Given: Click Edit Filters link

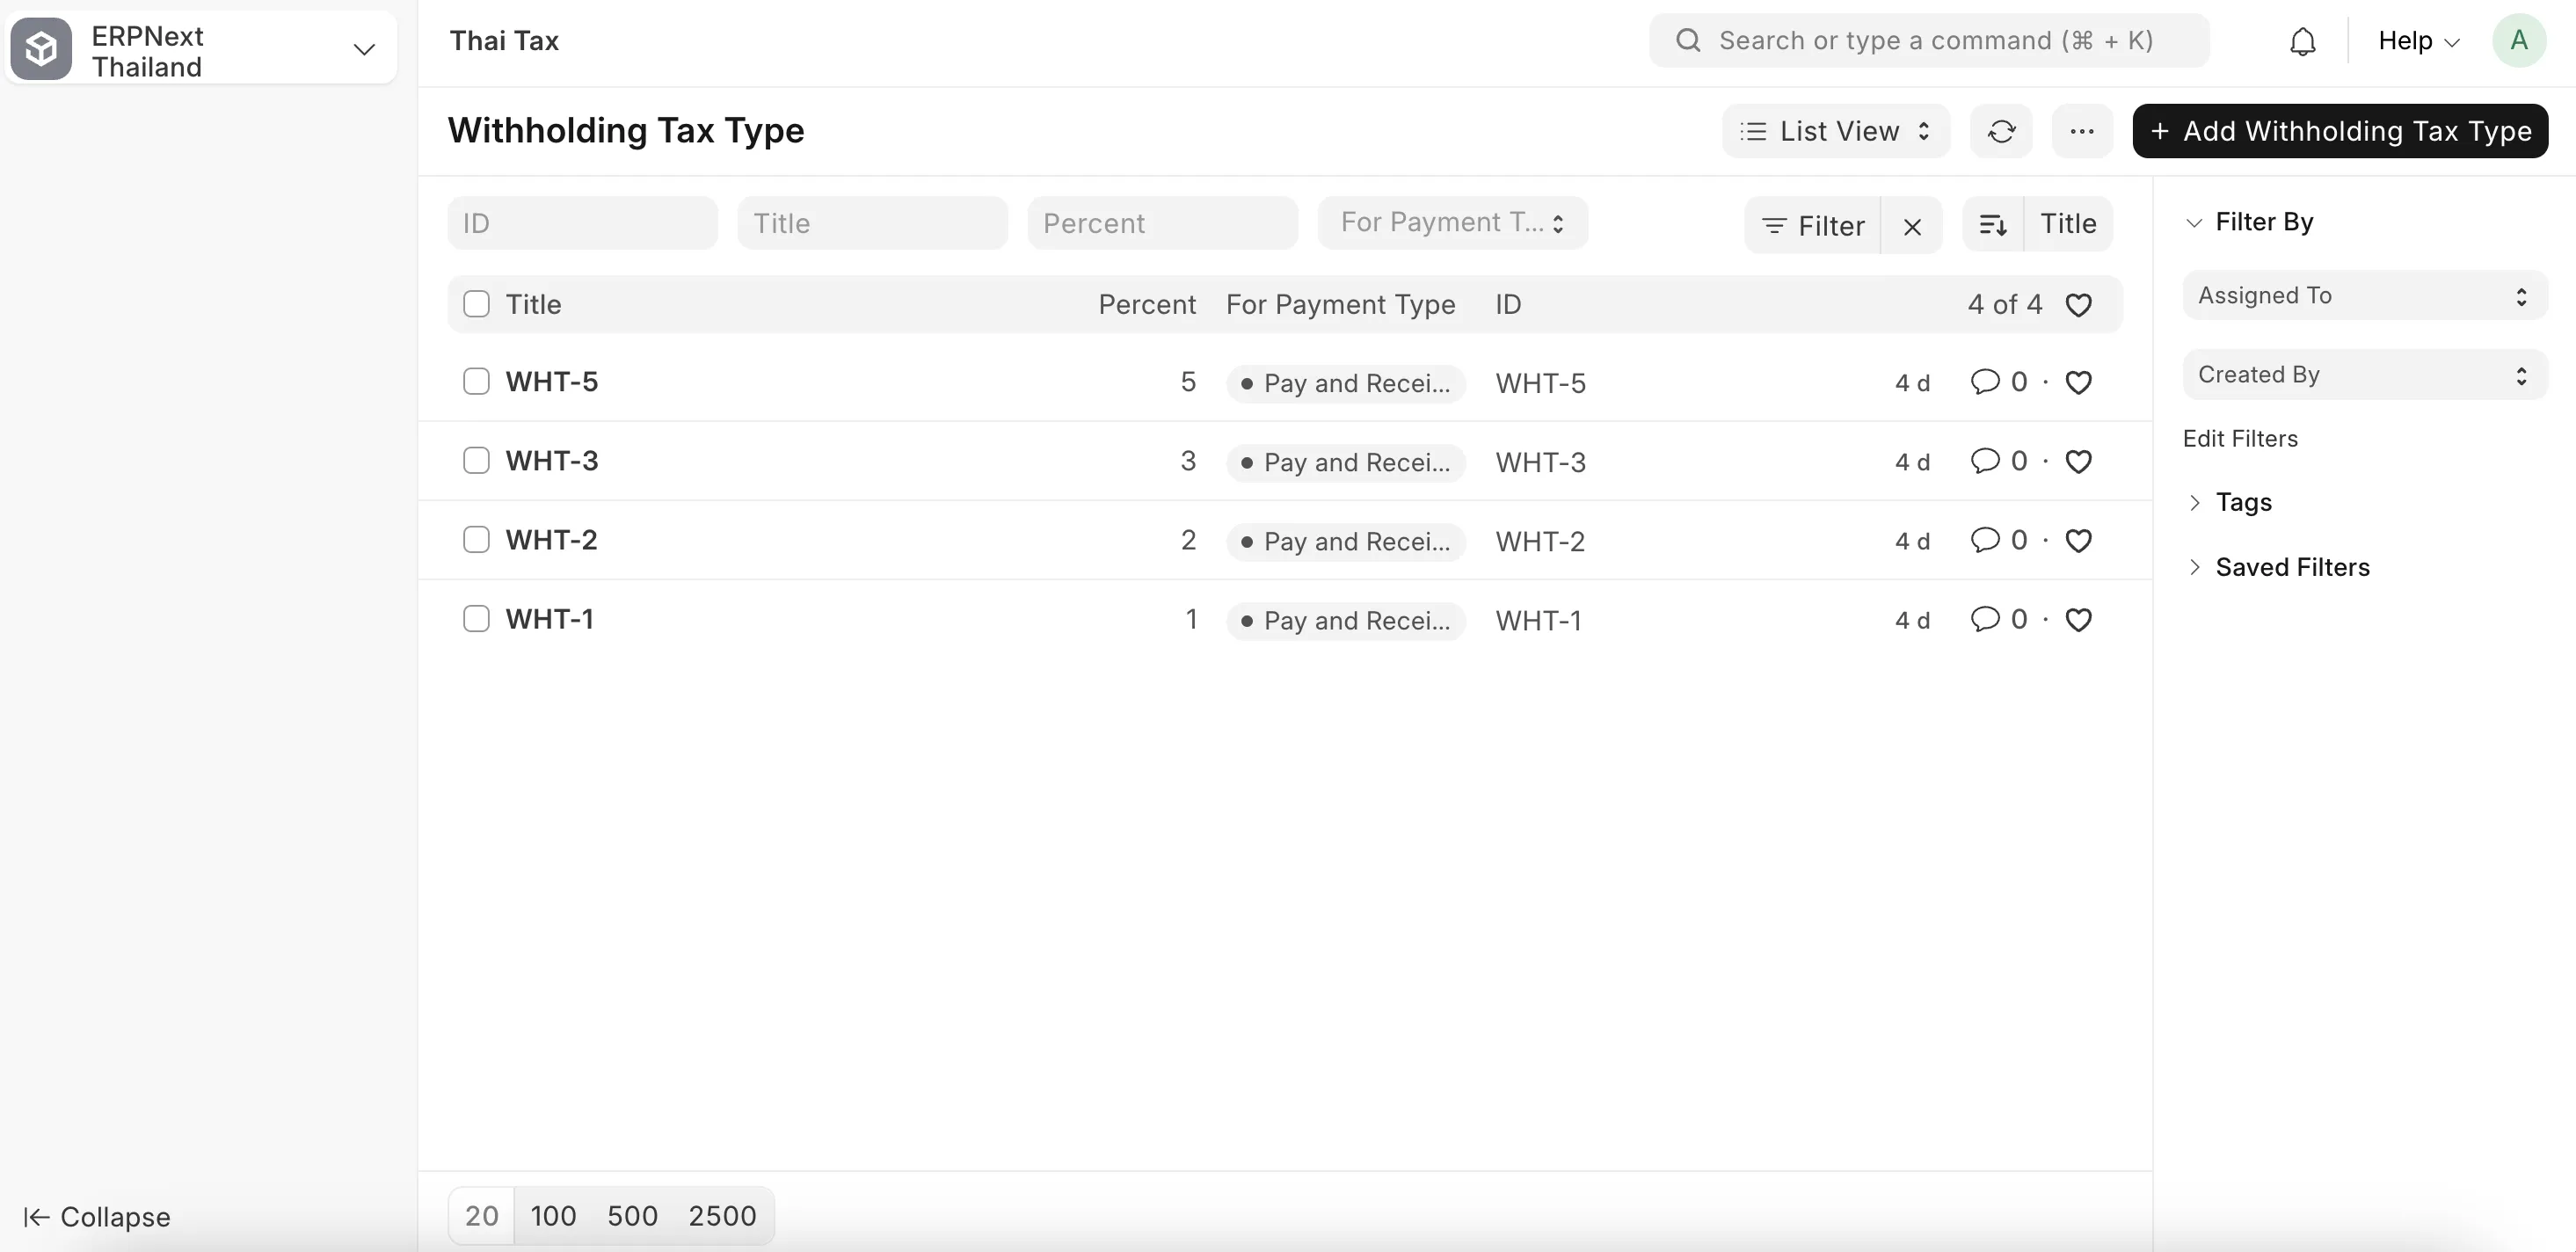Looking at the screenshot, I should pyautogui.click(x=2240, y=439).
